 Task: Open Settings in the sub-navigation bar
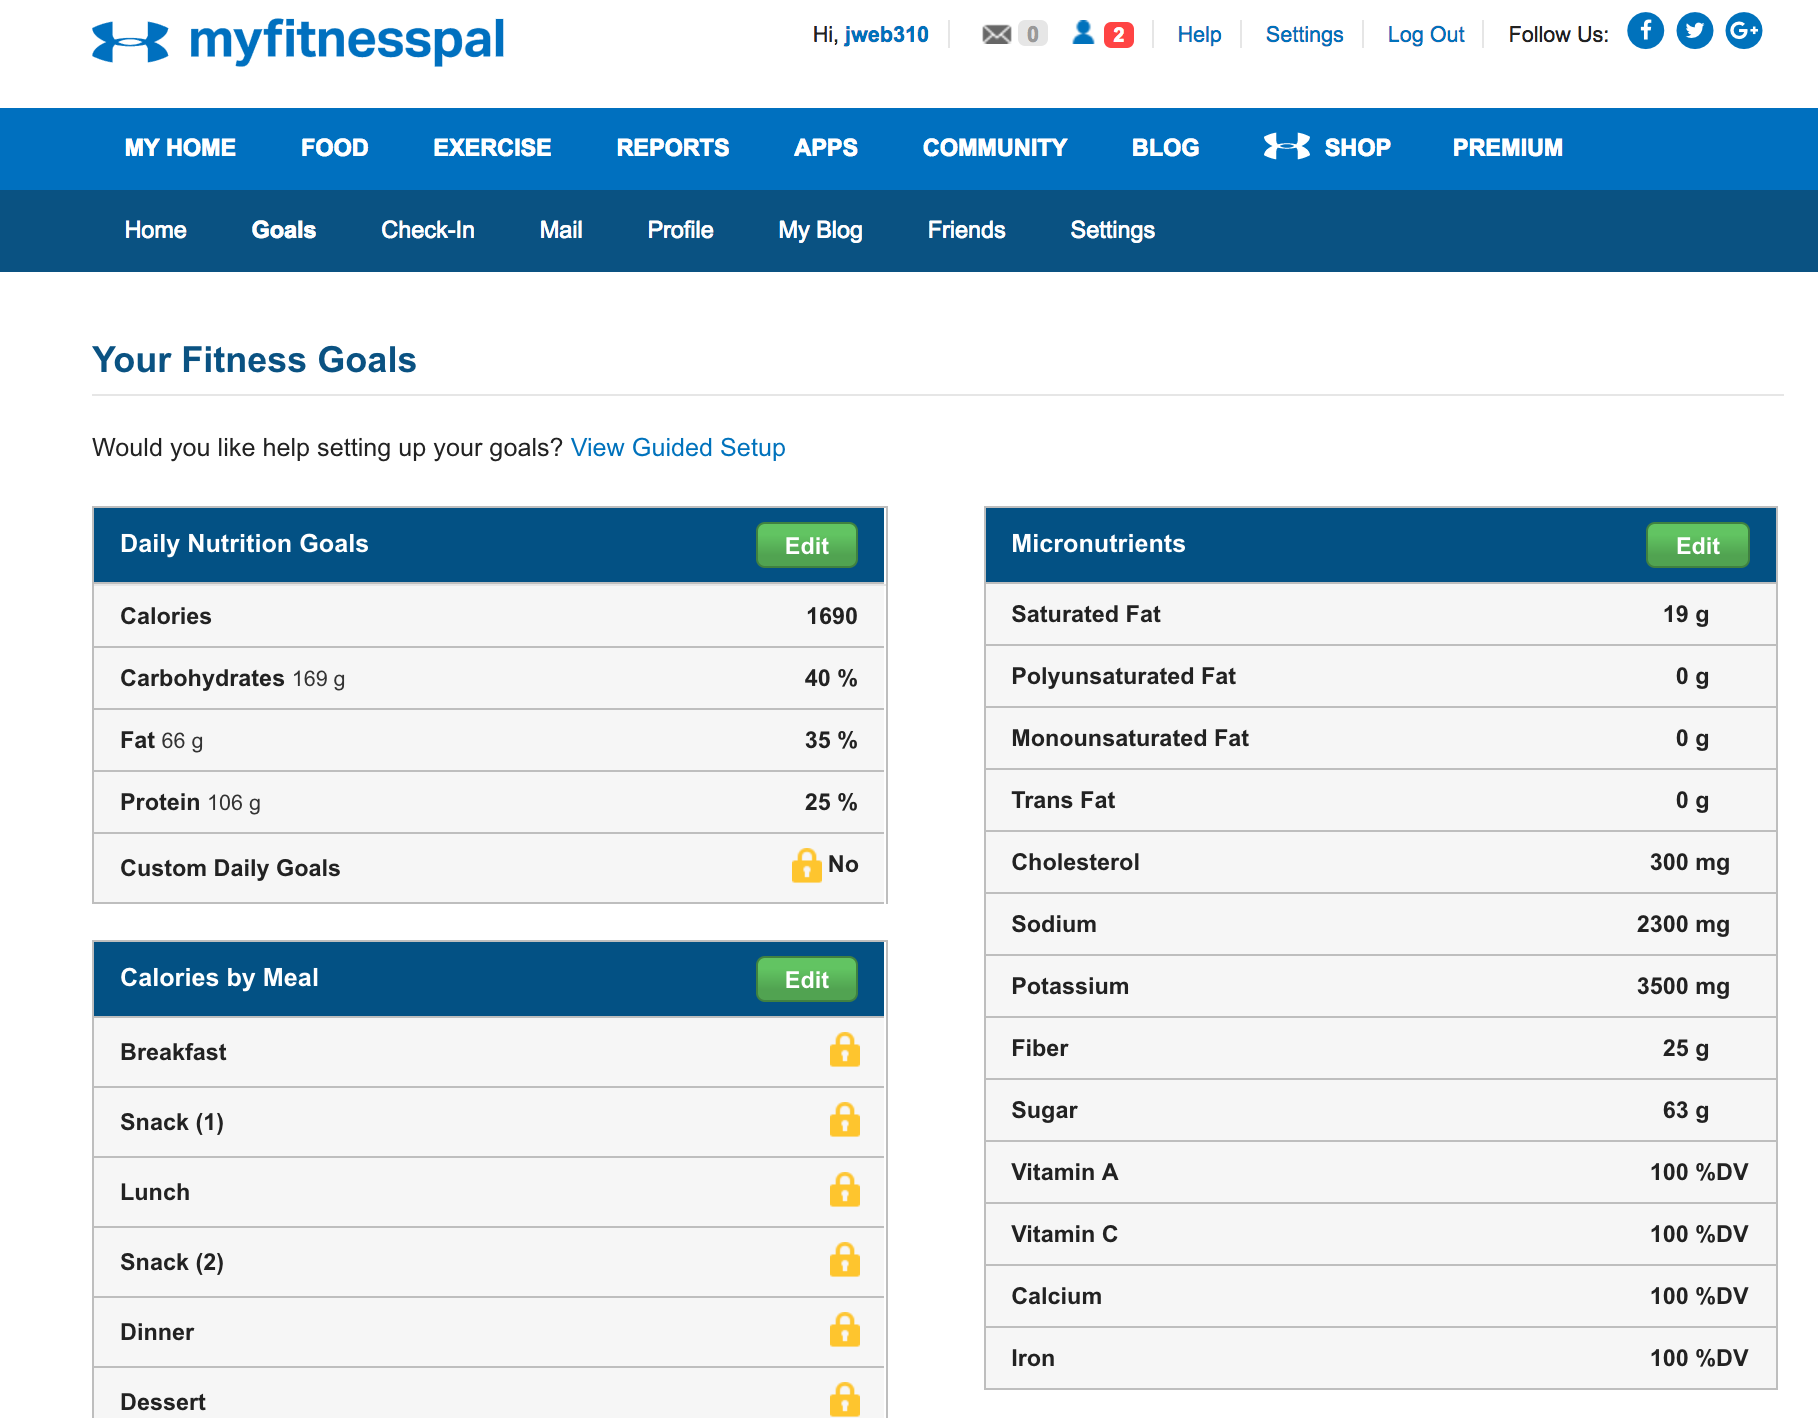(1112, 230)
